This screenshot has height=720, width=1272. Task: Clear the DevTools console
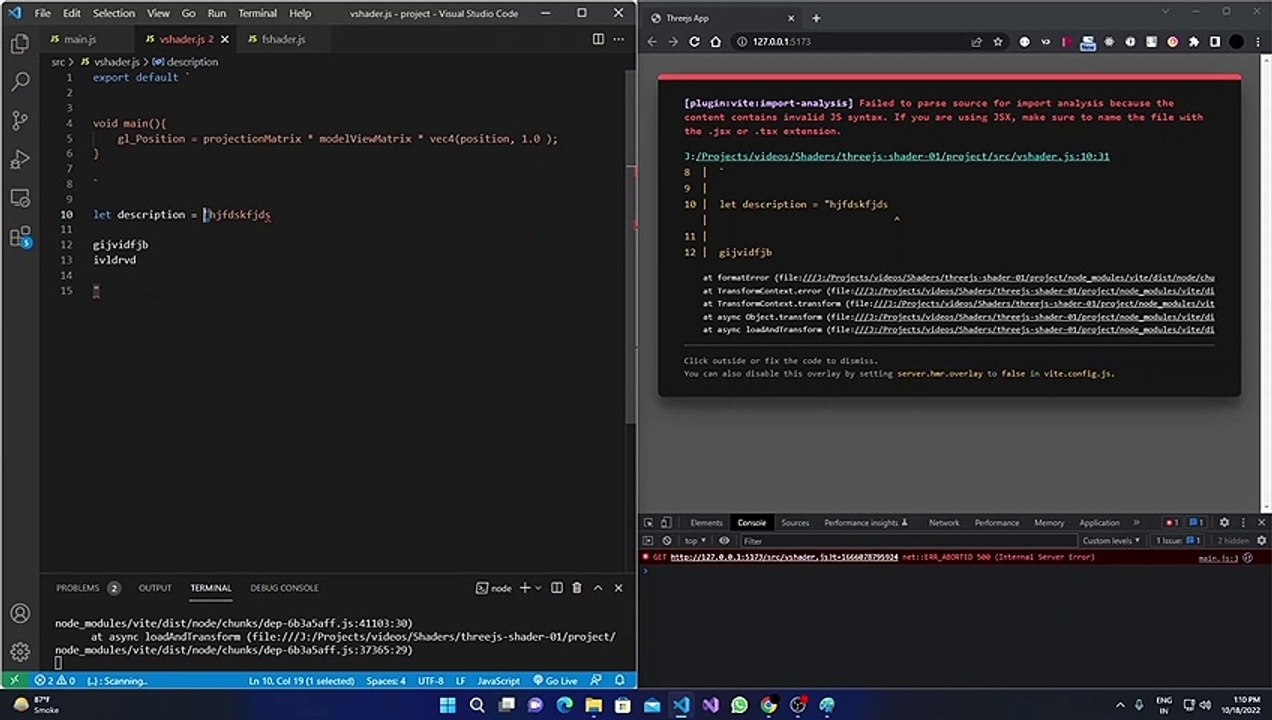click(x=667, y=541)
